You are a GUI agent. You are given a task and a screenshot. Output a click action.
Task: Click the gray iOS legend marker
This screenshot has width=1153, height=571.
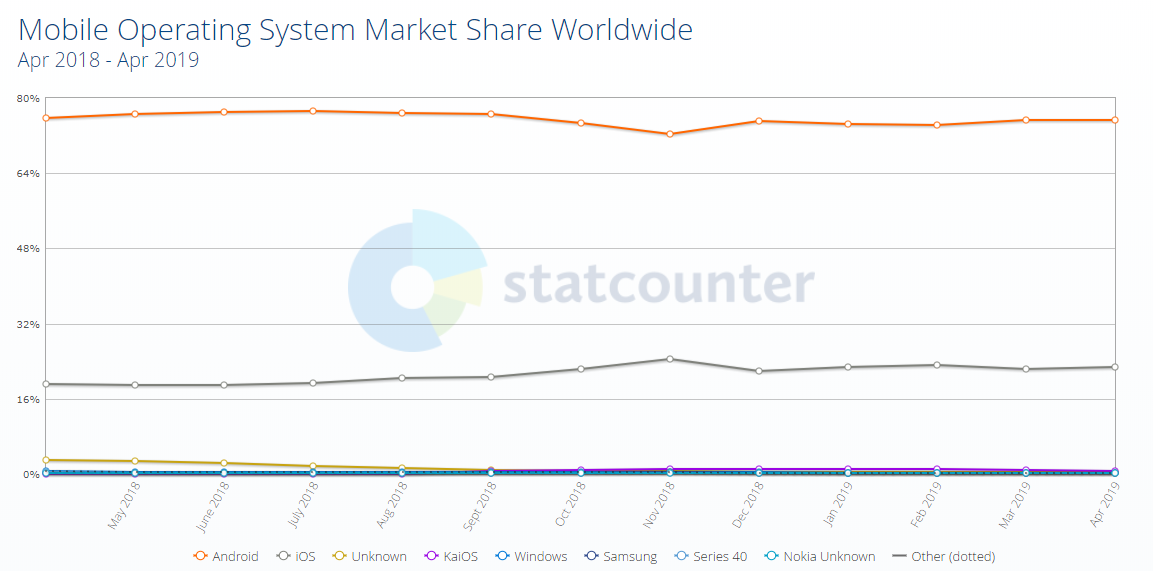point(281,556)
